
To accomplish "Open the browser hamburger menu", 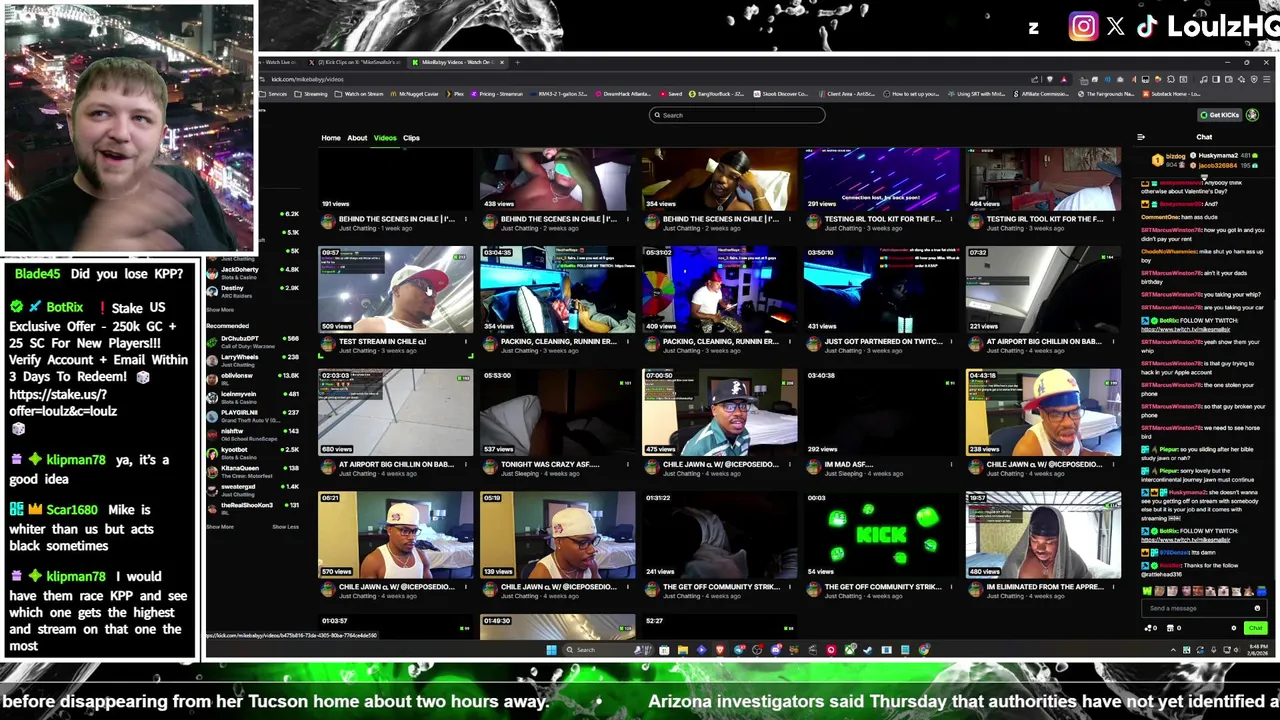I will (x=1266, y=79).
